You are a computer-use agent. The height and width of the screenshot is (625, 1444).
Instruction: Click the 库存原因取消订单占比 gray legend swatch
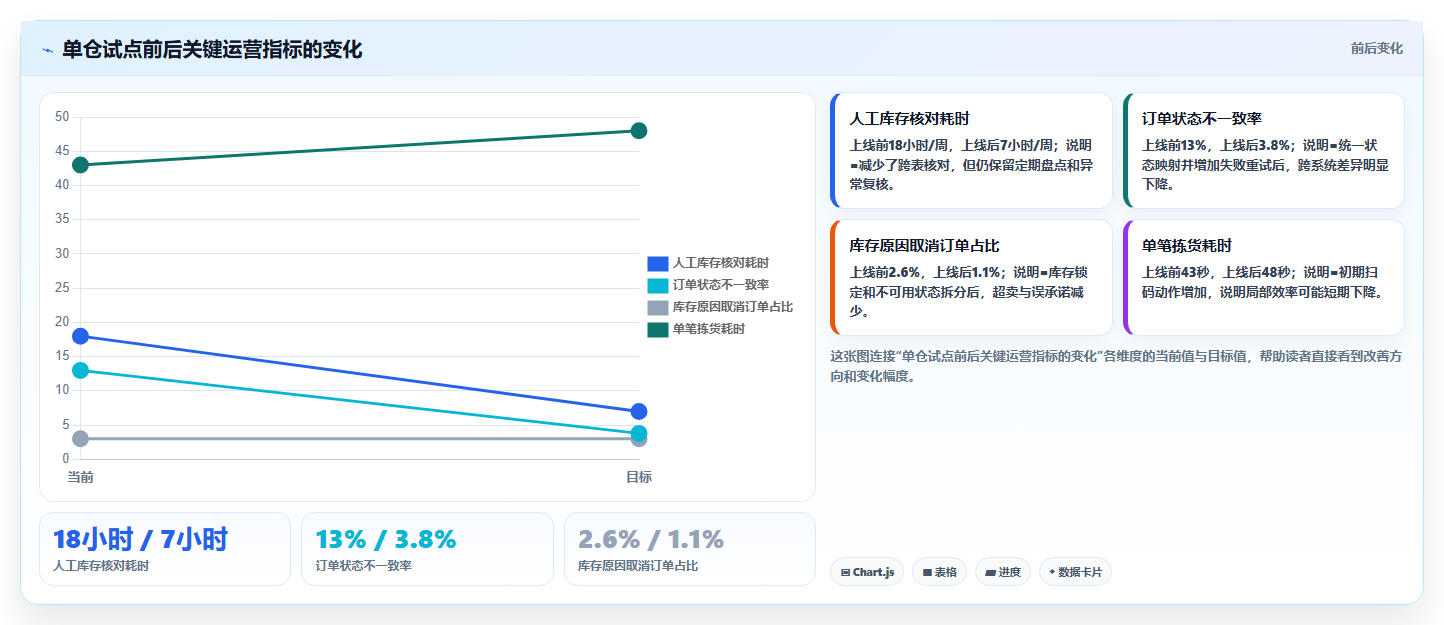(x=657, y=307)
